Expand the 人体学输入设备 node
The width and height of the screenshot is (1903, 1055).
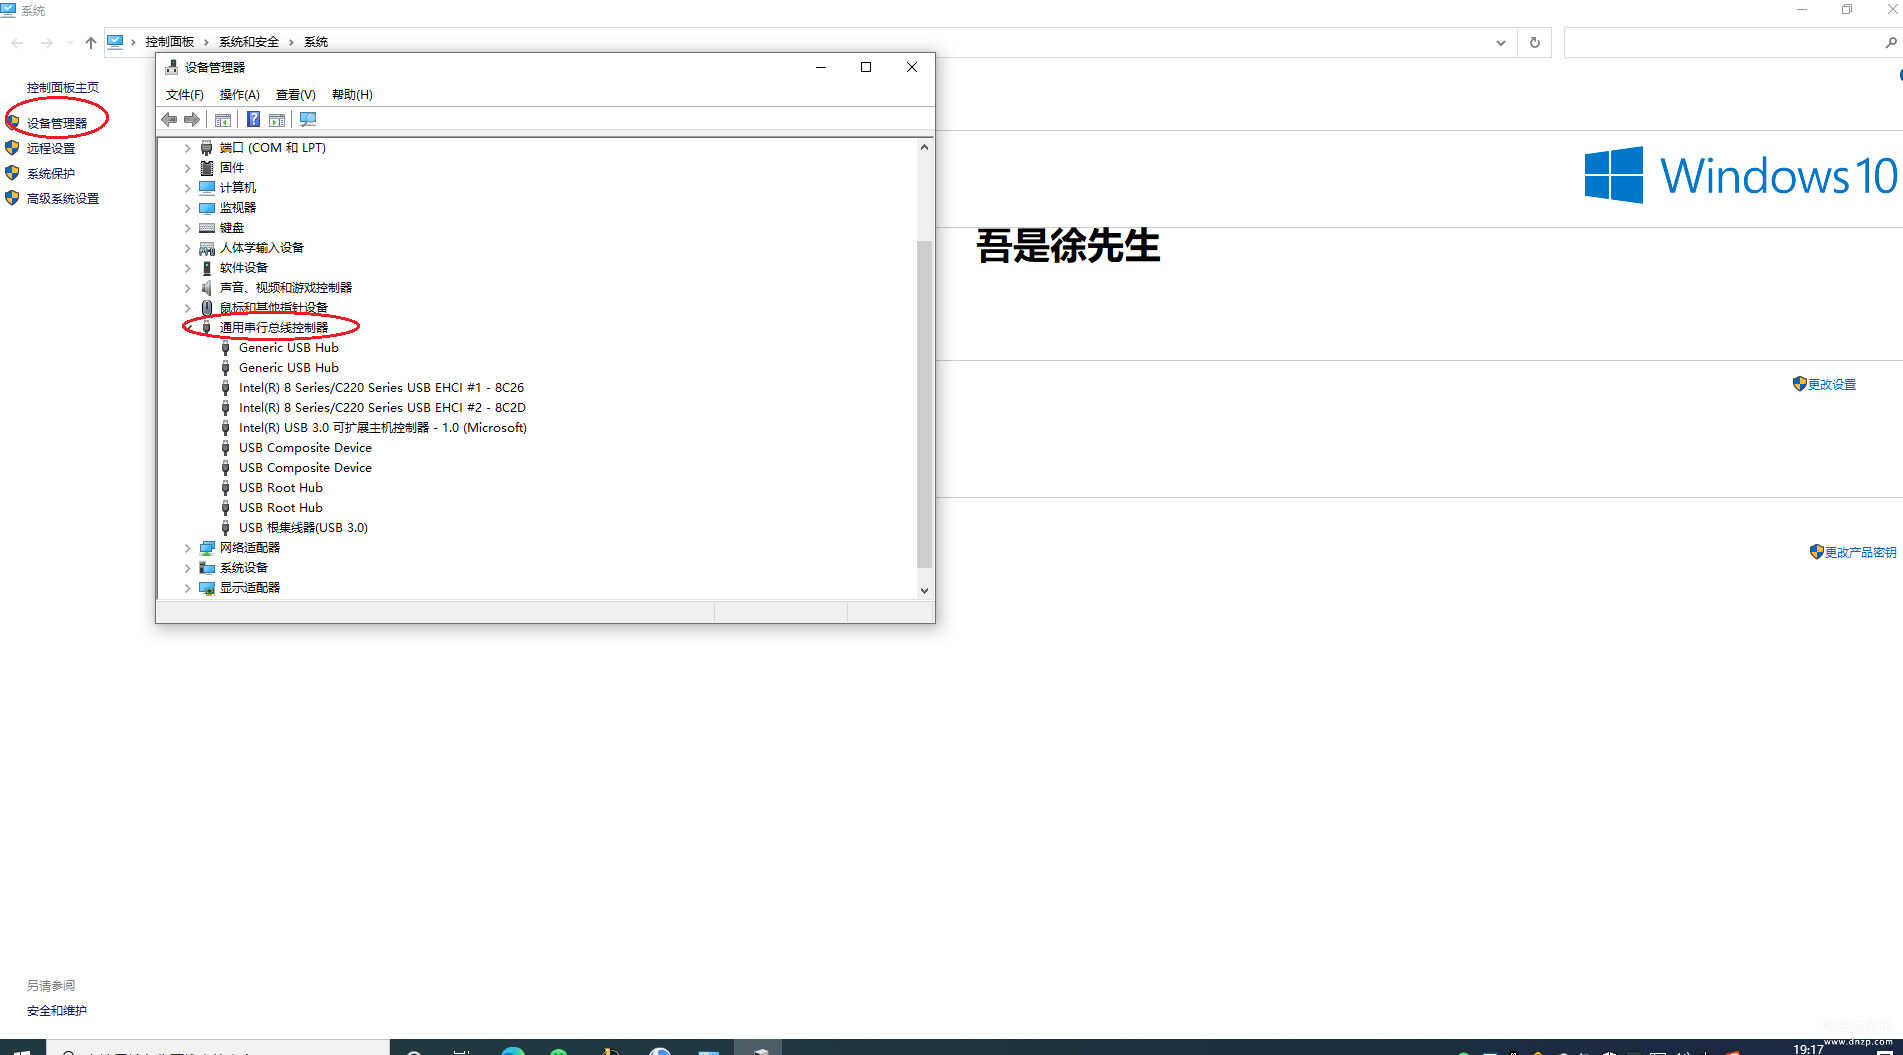coord(187,248)
